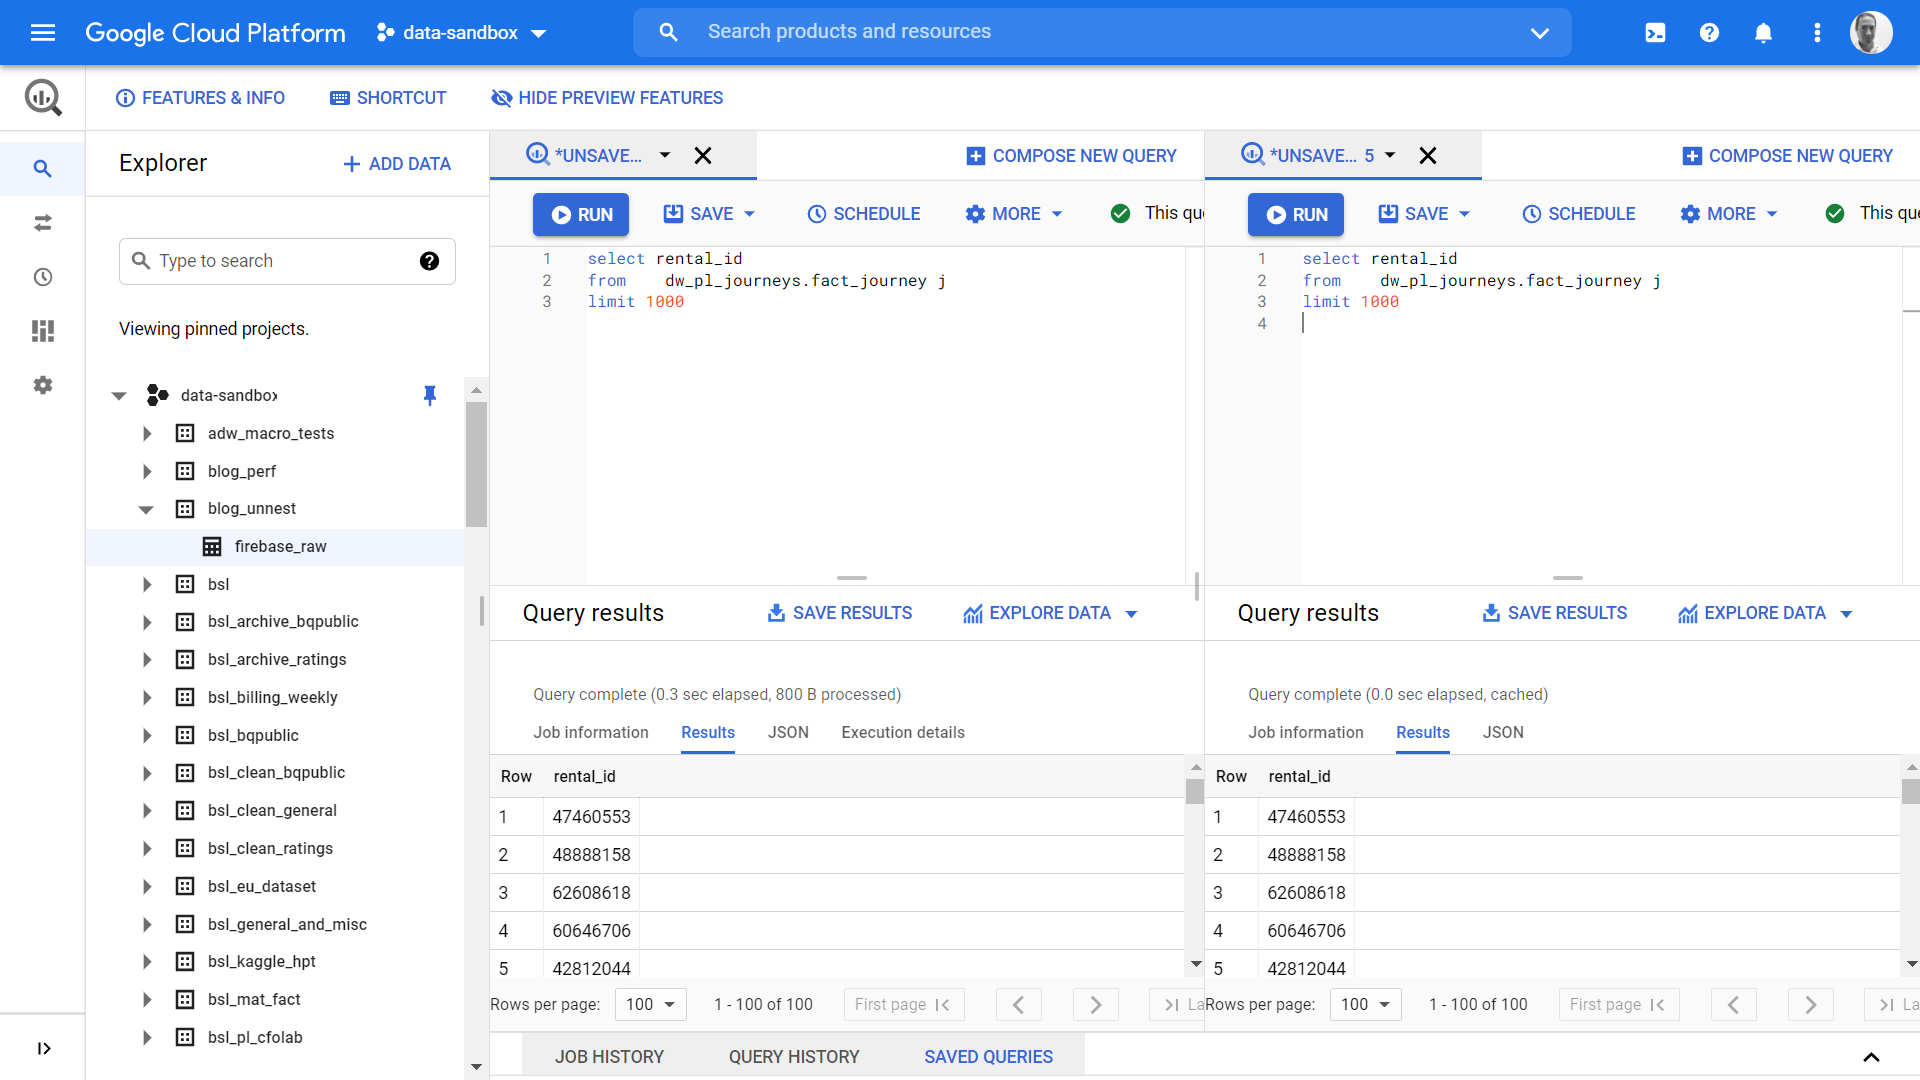Open Scheduled queries clock icon in sidebar
1920x1080 pixels.
[x=43, y=277]
